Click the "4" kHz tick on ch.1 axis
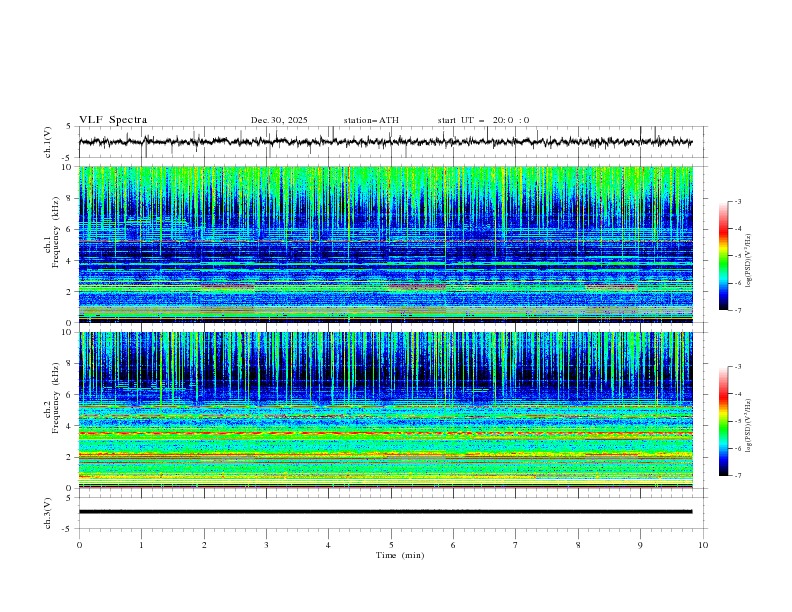The image size is (792, 612). pyautogui.click(x=71, y=261)
